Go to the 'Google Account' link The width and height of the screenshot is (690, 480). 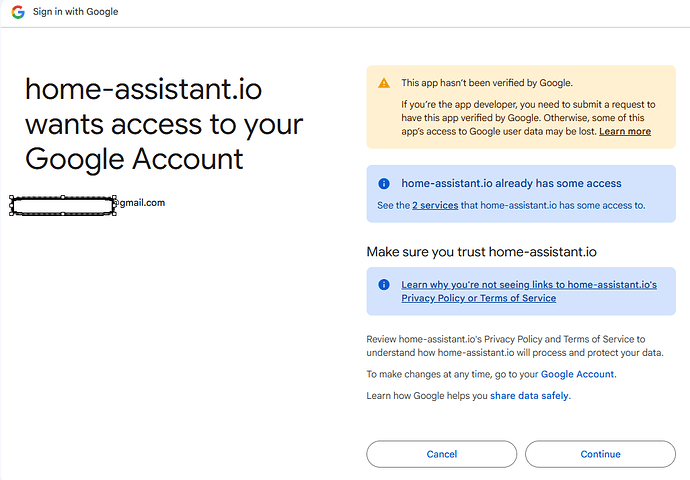pos(578,374)
